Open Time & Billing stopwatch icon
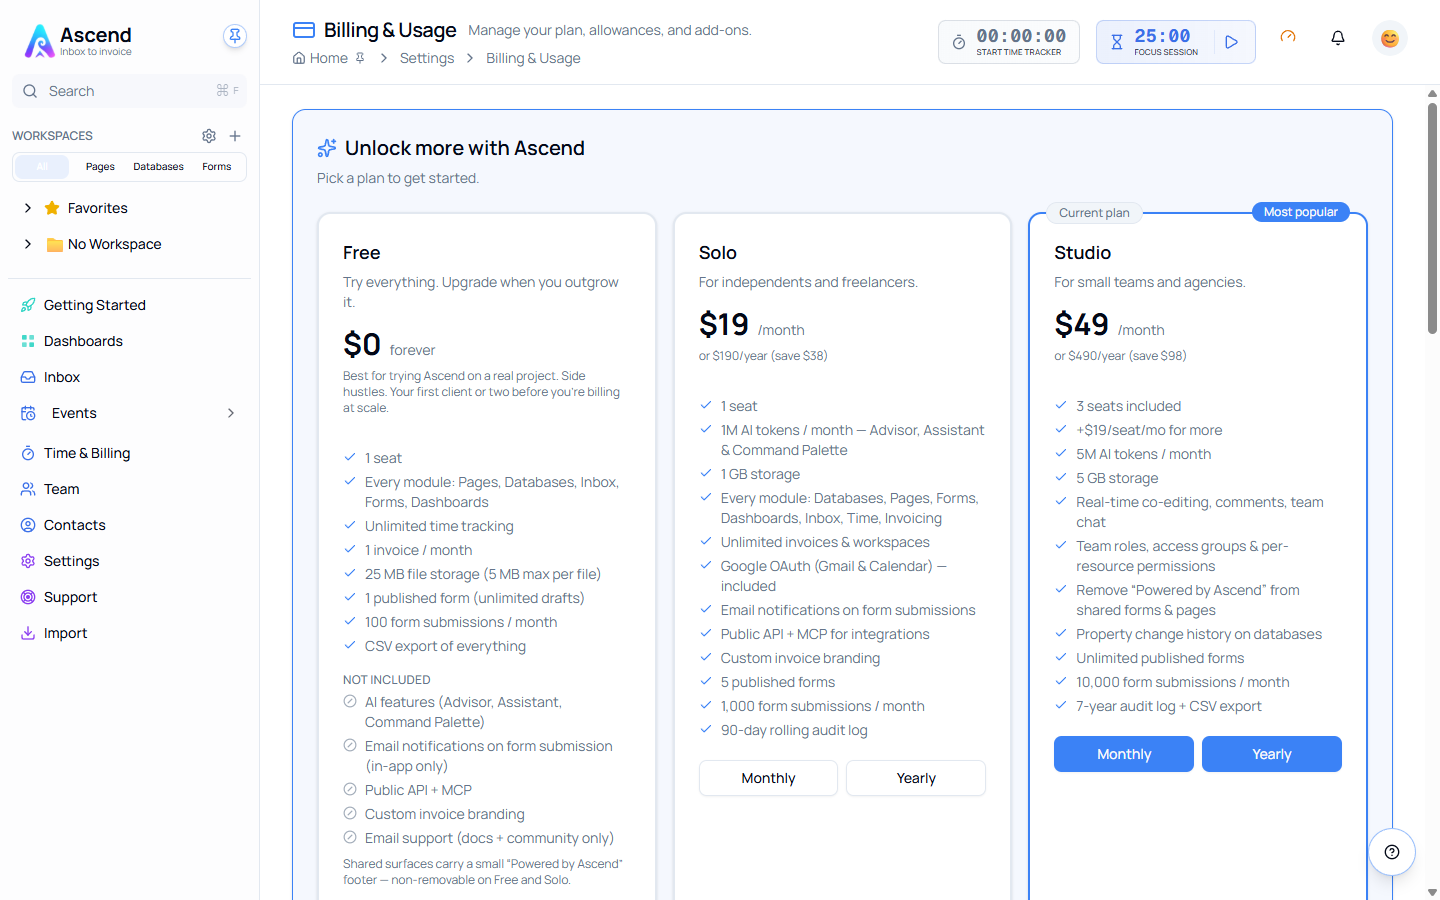1440x900 pixels. click(x=28, y=453)
